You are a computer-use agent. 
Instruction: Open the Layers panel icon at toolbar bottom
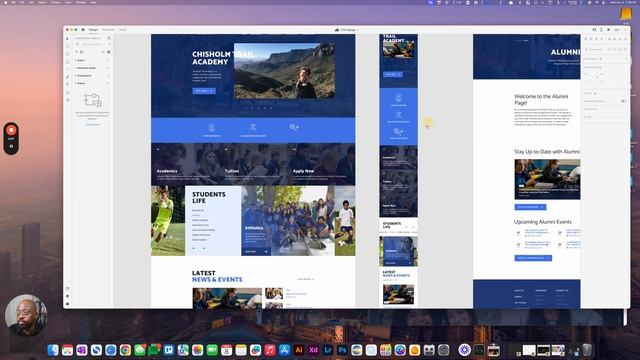(x=67, y=296)
